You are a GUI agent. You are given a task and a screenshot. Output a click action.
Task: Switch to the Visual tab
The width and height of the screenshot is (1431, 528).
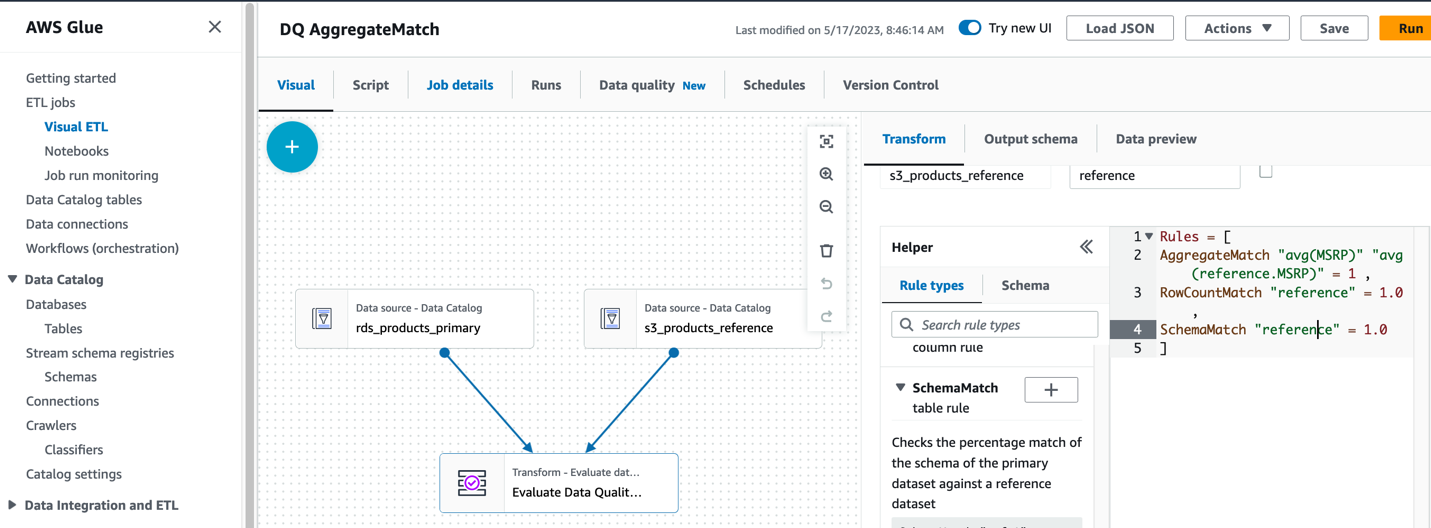pyautogui.click(x=296, y=85)
